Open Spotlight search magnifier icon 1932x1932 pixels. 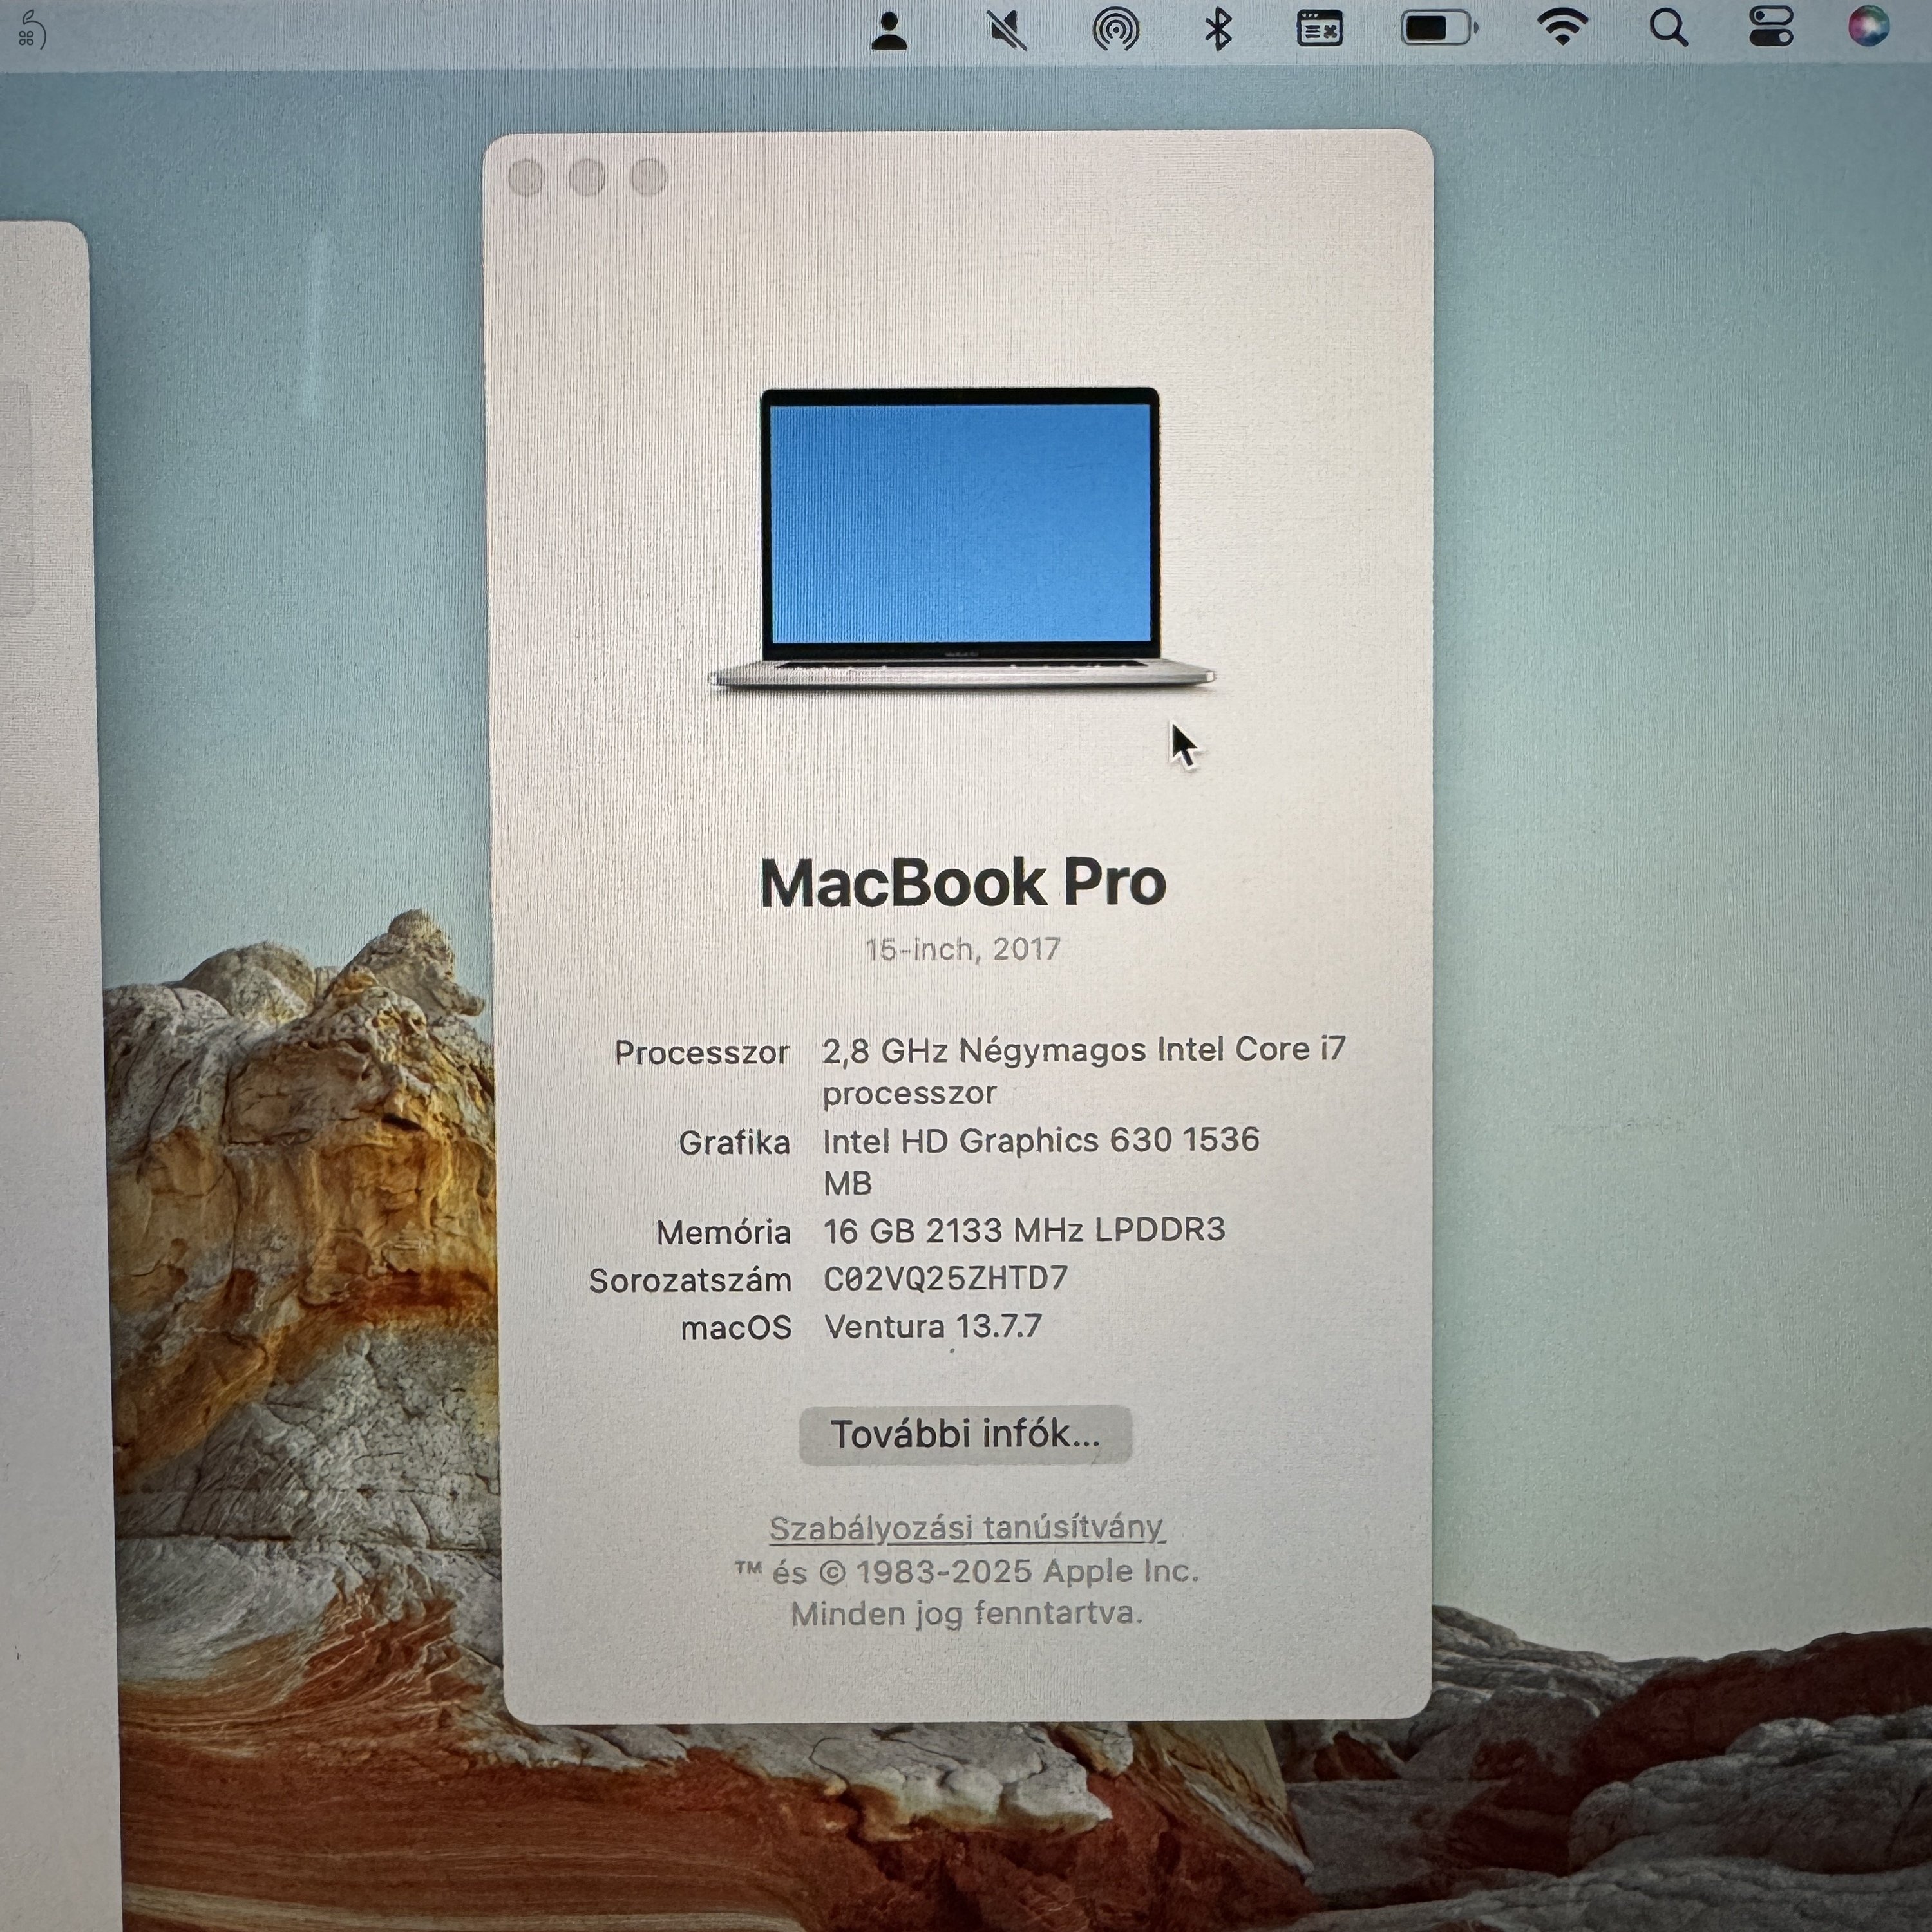click(x=1668, y=28)
